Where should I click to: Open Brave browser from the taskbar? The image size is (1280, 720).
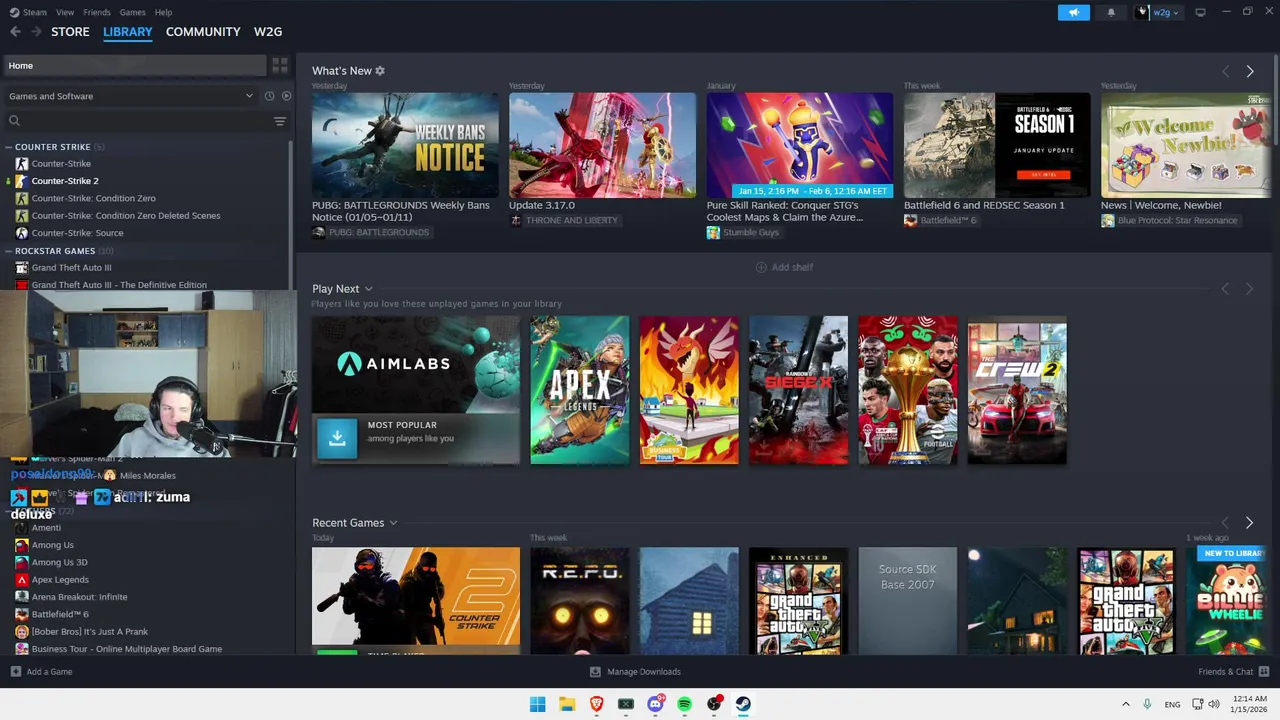tap(596, 704)
